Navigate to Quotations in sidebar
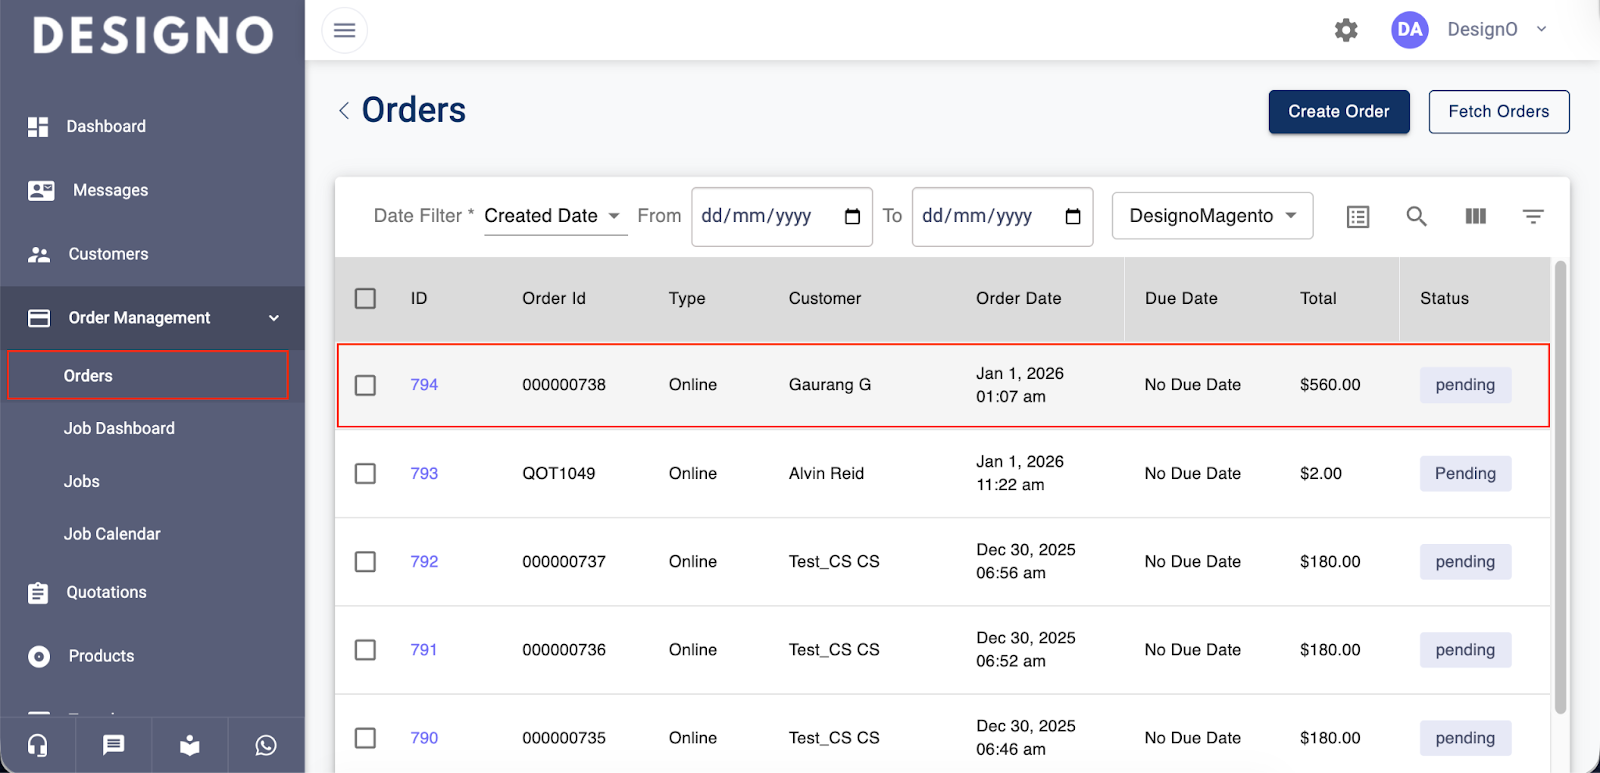The width and height of the screenshot is (1600, 773). pyautogui.click(x=106, y=592)
